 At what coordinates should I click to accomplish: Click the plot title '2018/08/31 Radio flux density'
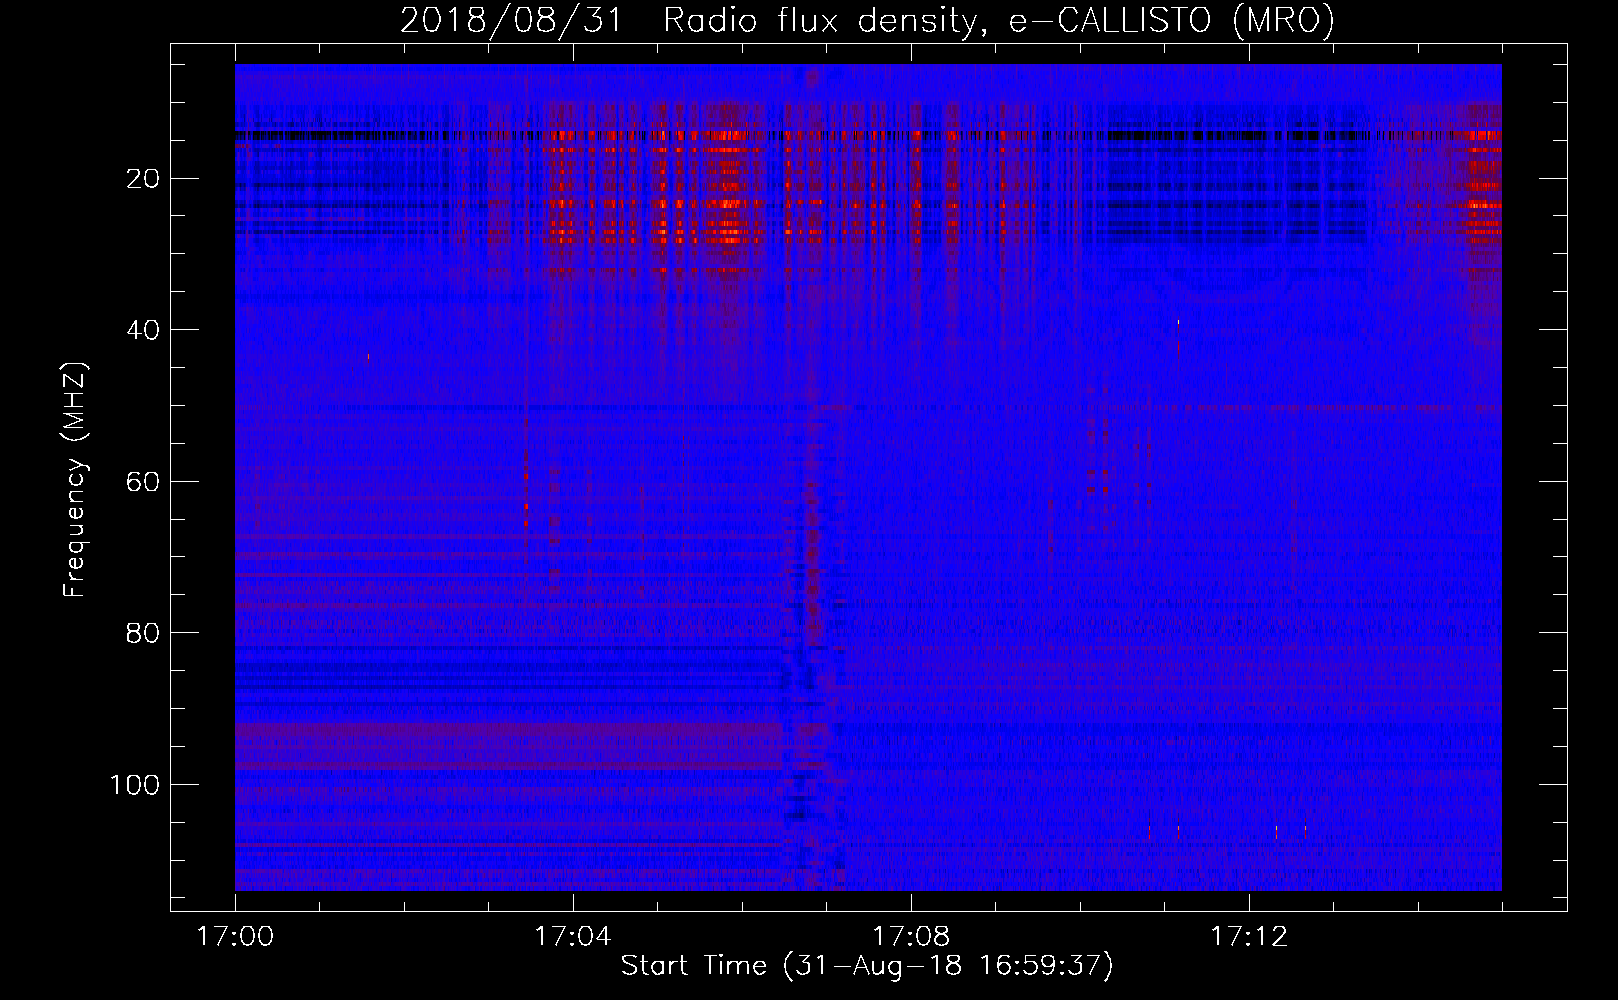click(867, 20)
